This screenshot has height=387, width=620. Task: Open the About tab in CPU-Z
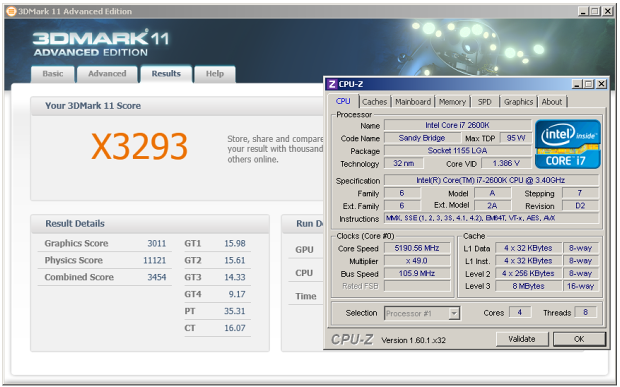pos(552,102)
